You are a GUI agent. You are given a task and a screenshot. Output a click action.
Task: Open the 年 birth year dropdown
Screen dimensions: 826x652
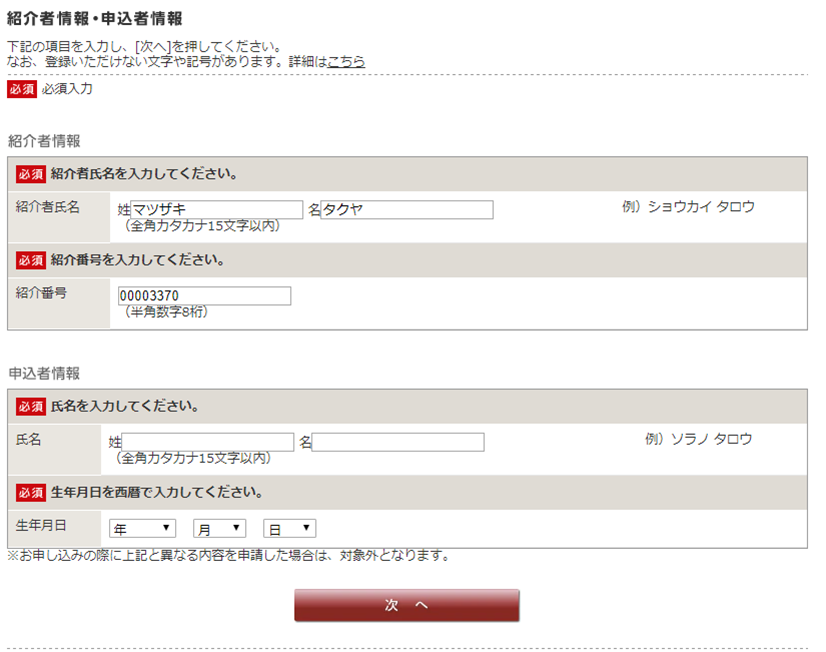click(x=142, y=528)
